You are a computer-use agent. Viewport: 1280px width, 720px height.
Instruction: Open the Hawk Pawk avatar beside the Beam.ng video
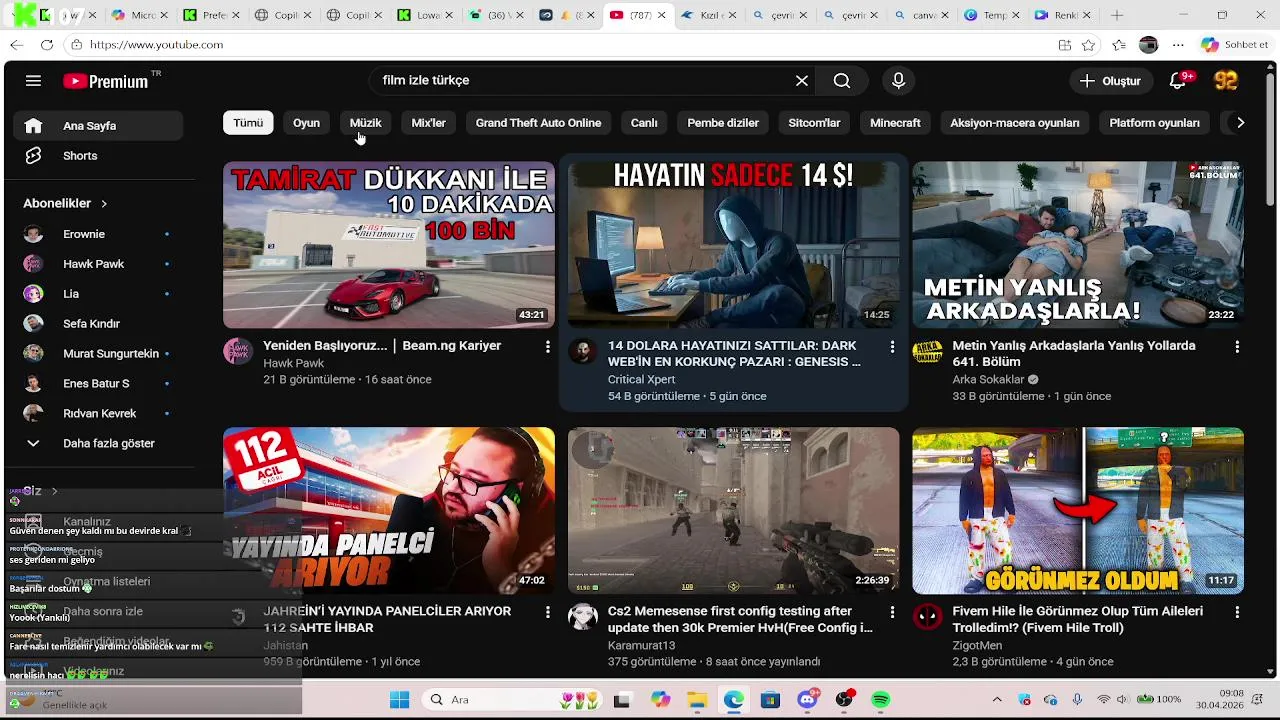(x=238, y=351)
